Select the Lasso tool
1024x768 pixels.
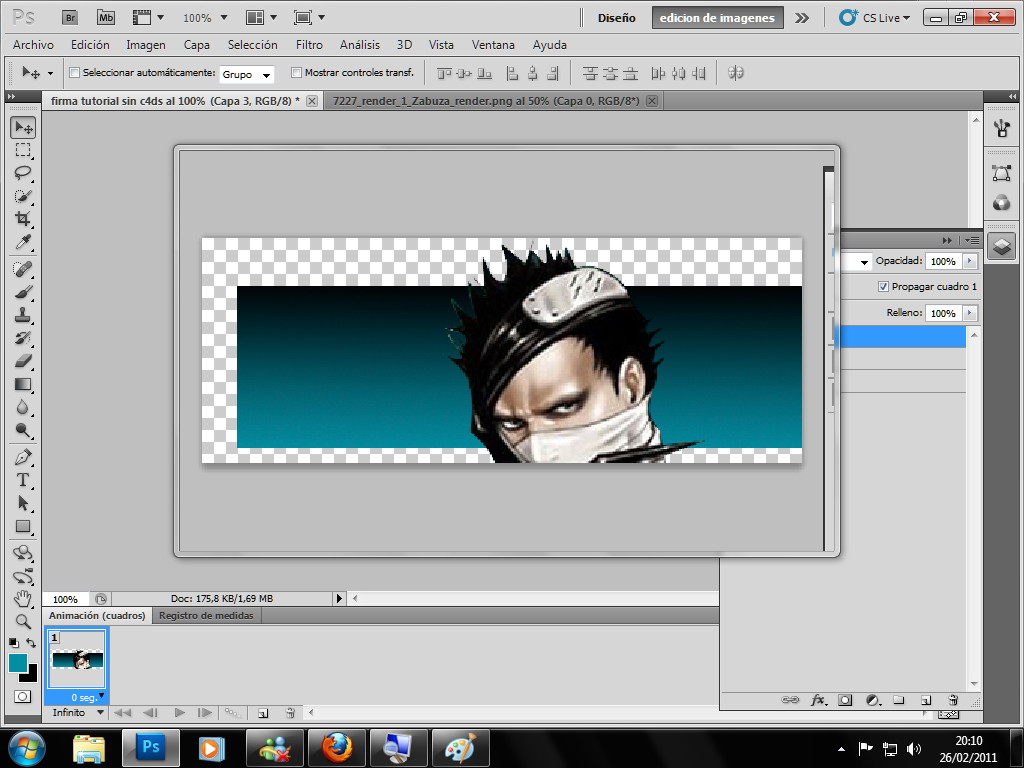coord(23,173)
